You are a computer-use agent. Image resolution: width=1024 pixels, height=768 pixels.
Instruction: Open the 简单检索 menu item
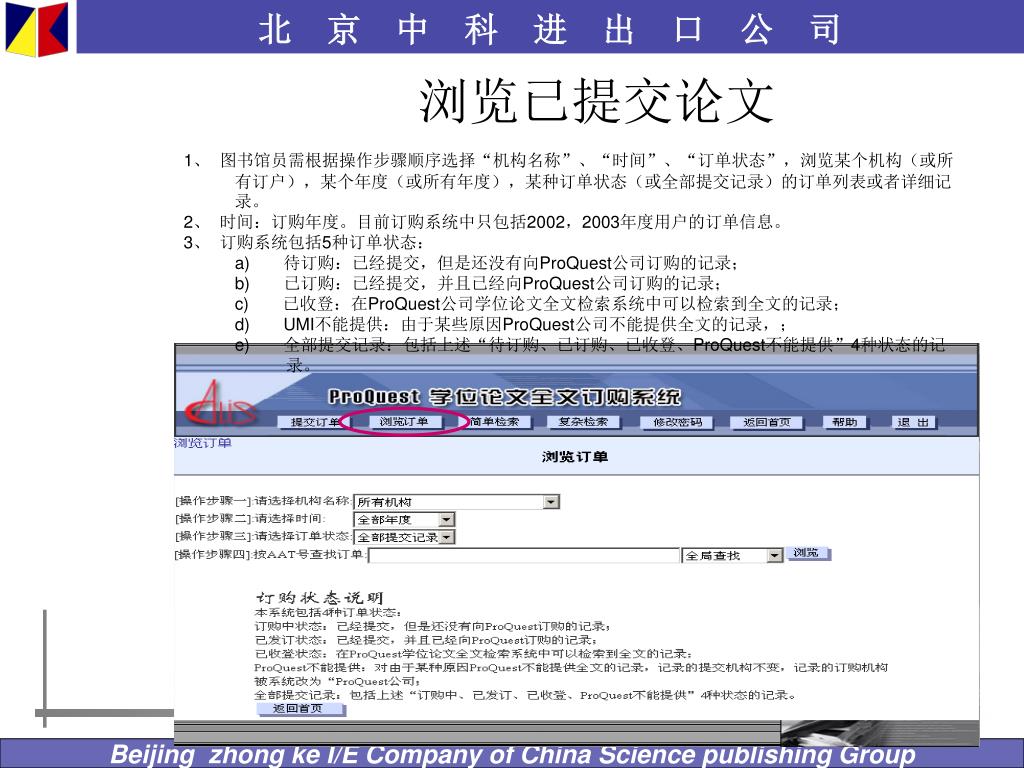coord(495,422)
